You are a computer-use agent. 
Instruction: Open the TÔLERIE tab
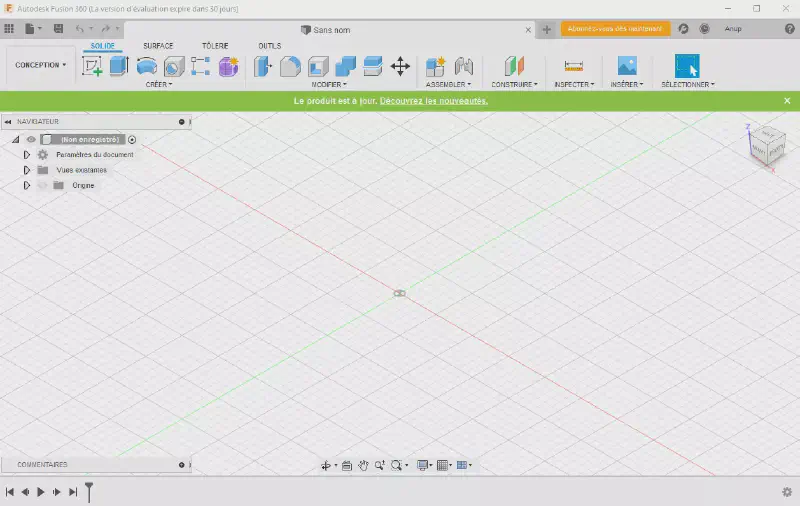coord(214,46)
